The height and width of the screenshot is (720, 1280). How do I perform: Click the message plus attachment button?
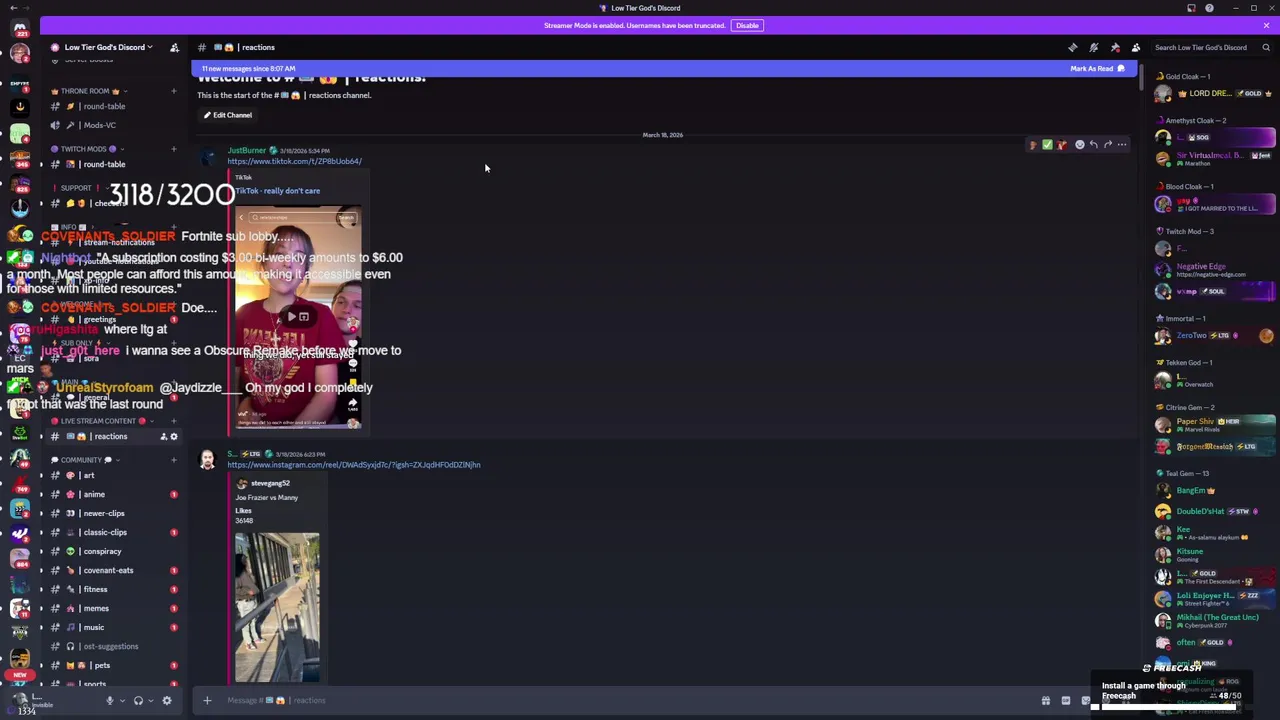pos(207,700)
